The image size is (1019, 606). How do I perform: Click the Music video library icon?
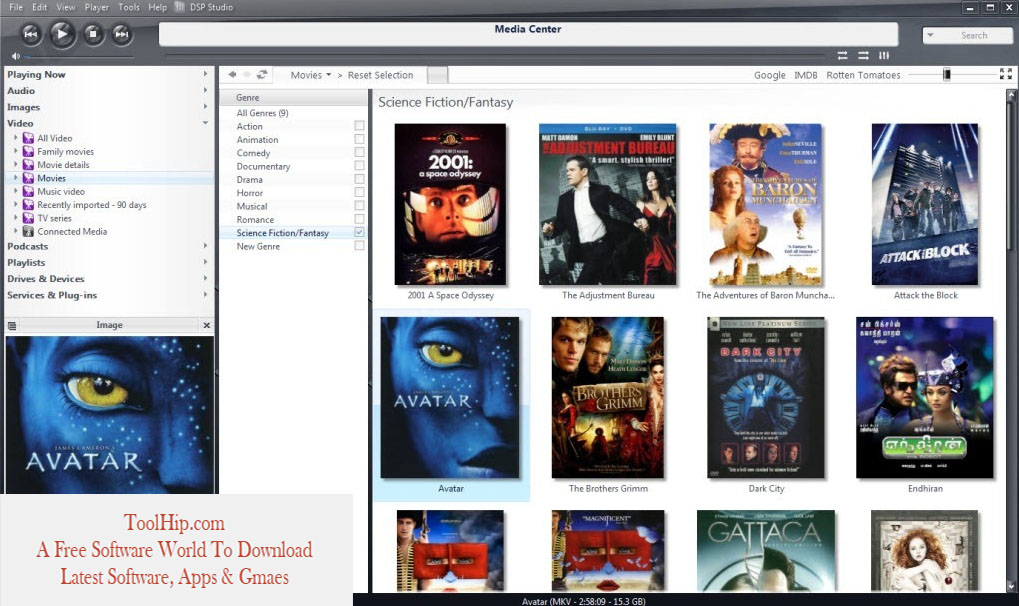click(x=28, y=191)
